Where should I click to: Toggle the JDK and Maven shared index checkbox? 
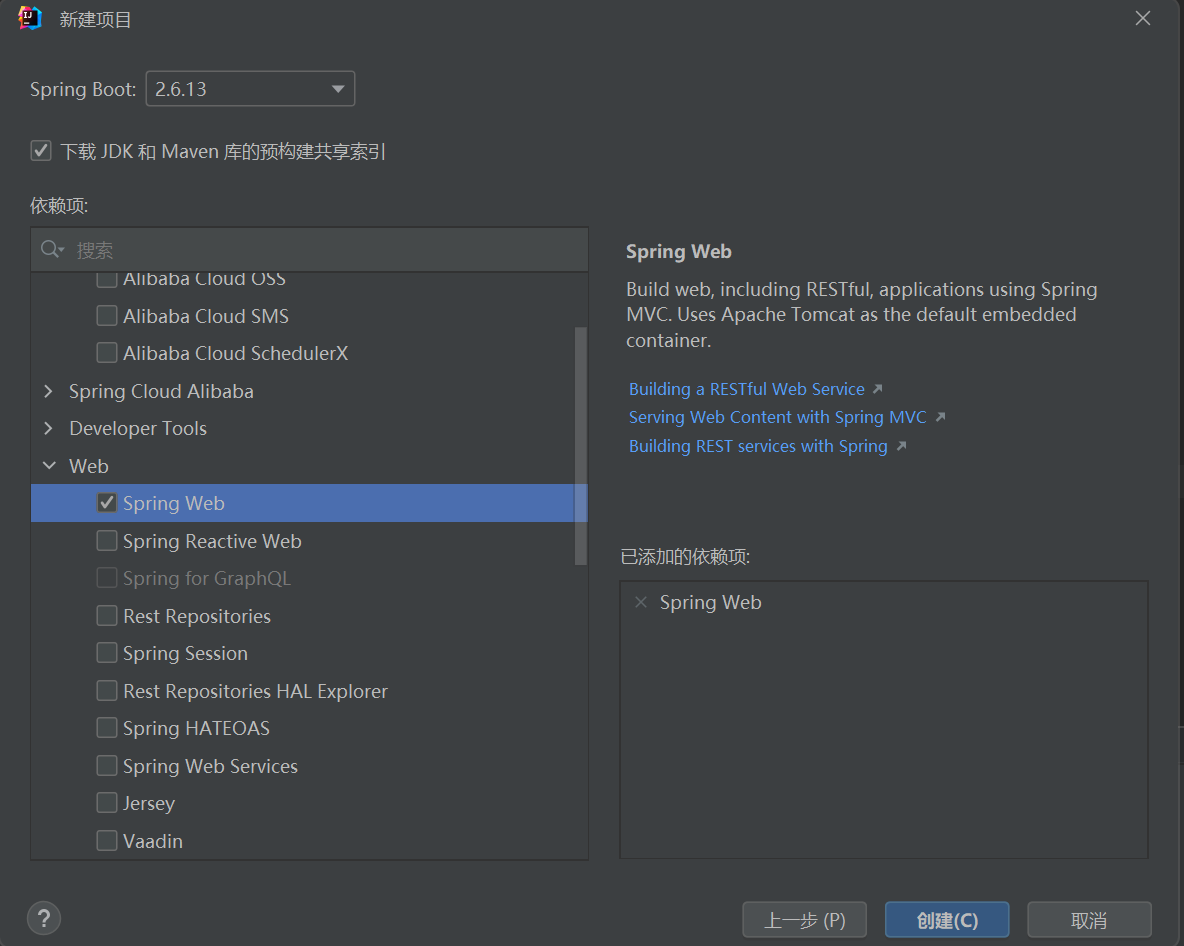[41, 151]
